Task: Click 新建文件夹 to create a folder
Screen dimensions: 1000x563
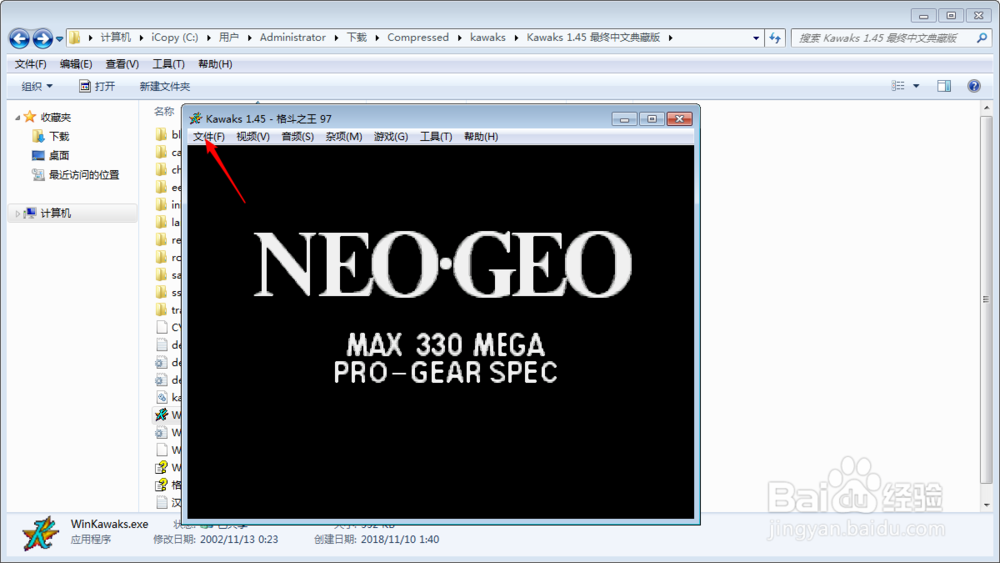Action: (165, 86)
